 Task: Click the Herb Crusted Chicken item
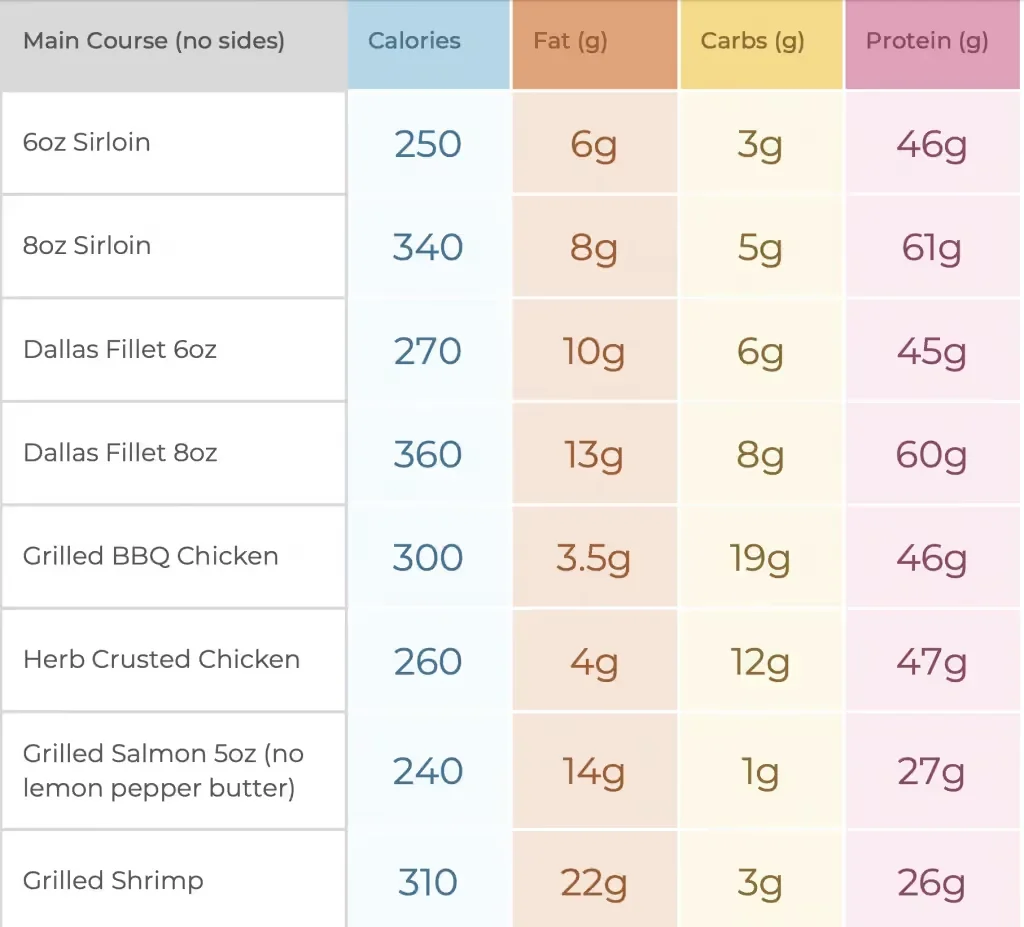click(x=161, y=660)
